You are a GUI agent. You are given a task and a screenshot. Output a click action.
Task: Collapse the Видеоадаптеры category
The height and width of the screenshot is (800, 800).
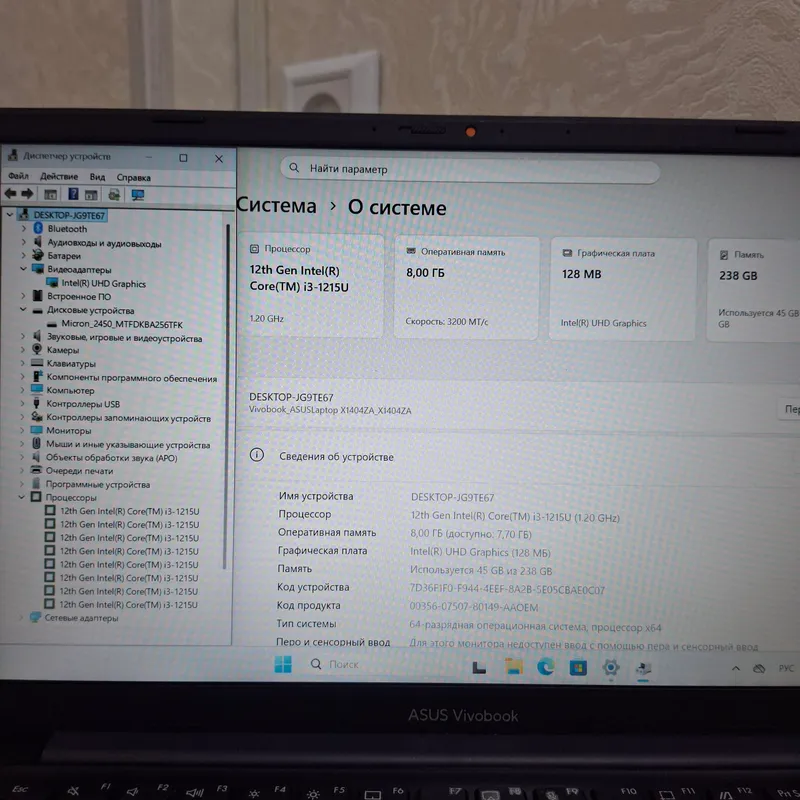pyautogui.click(x=23, y=268)
